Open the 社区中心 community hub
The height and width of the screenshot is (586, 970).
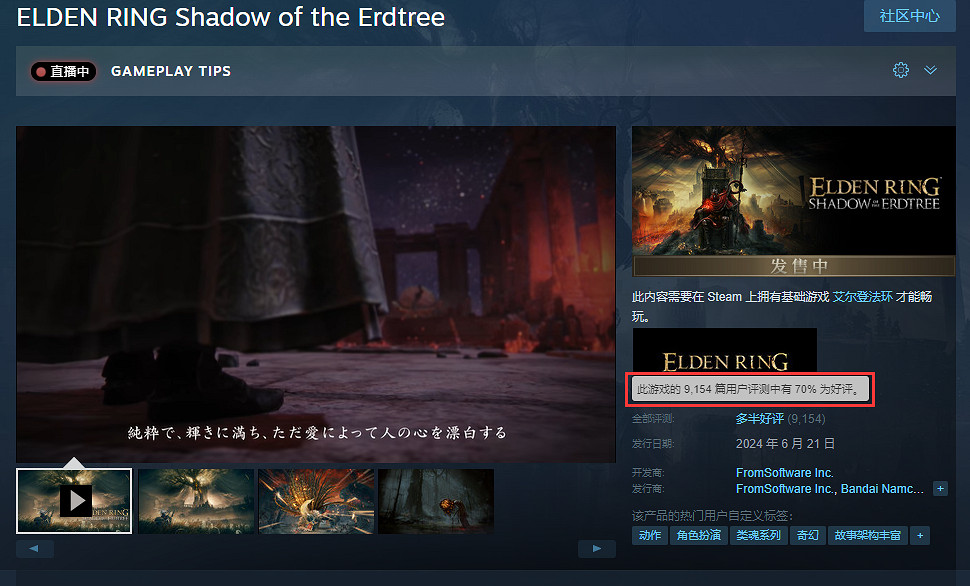coord(909,15)
